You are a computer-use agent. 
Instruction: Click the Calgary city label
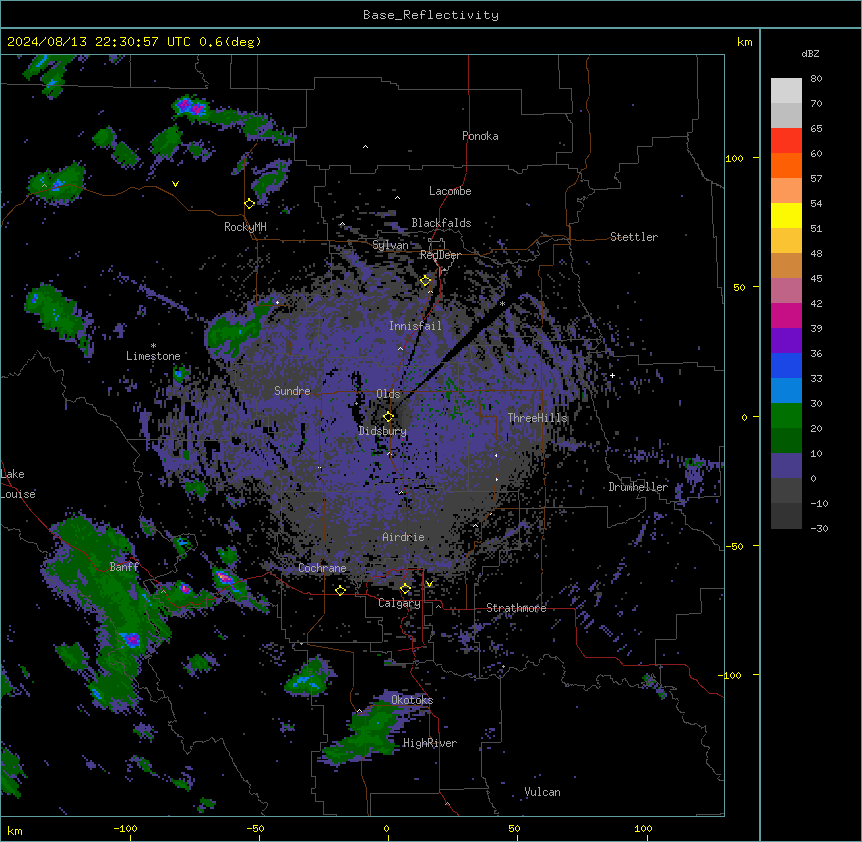click(399, 603)
